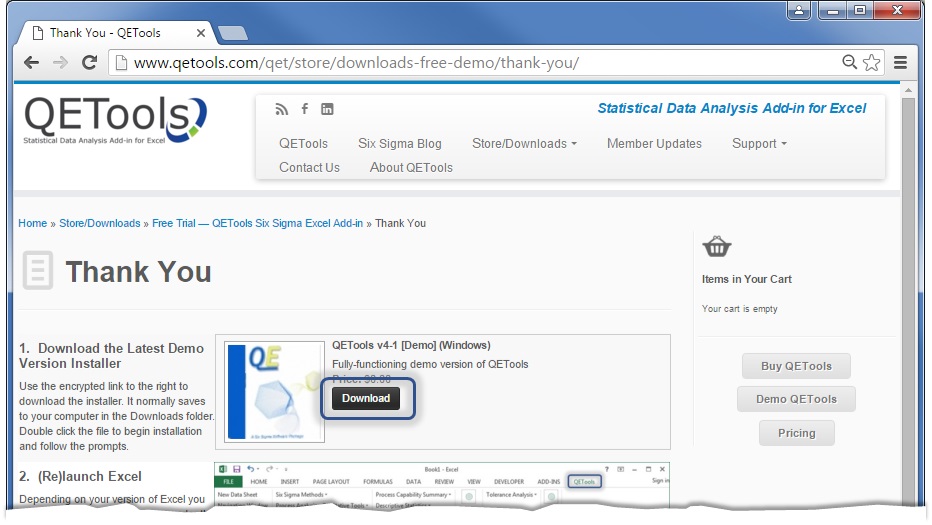Click the Demo QETools button

[796, 400]
